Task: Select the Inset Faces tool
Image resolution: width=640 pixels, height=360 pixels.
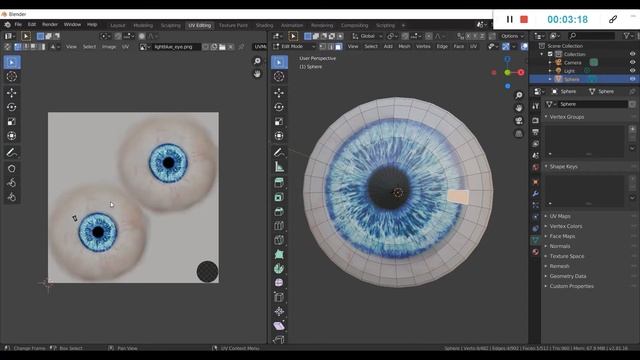Action: [279, 197]
